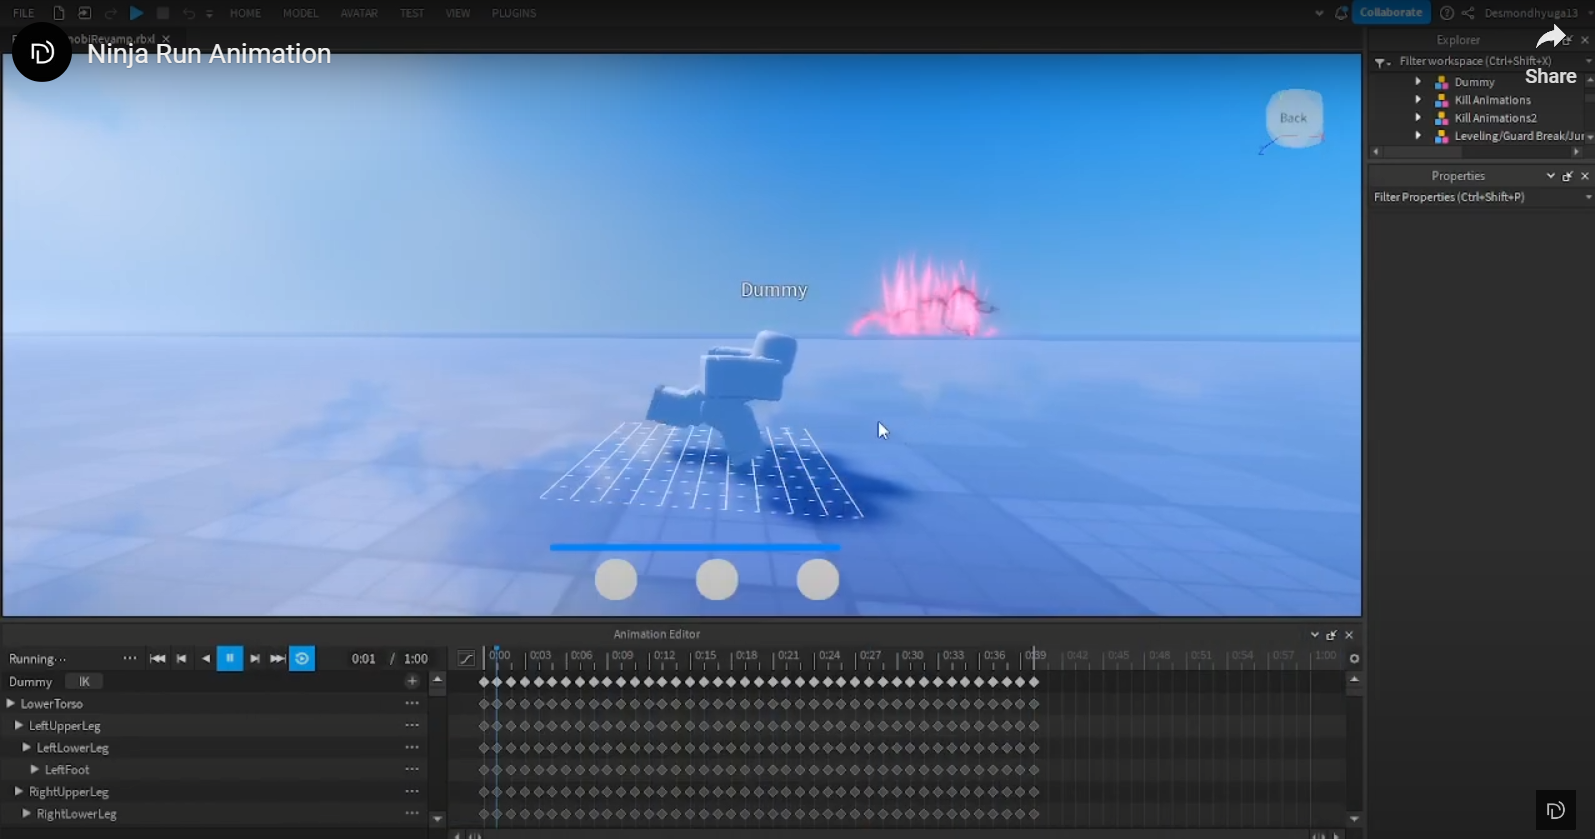Click the Play test icon in toolbar
The image size is (1595, 839).
click(137, 13)
